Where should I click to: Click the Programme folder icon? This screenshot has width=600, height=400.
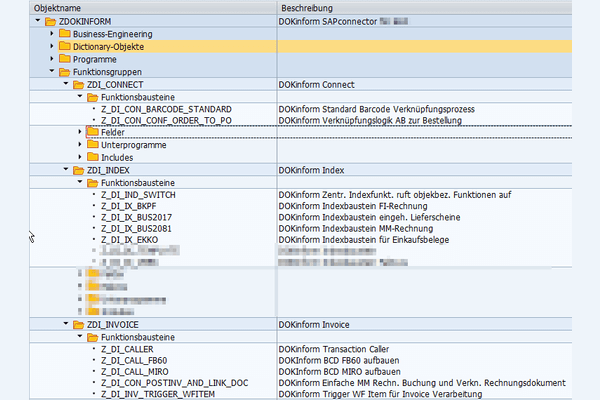(65, 59)
